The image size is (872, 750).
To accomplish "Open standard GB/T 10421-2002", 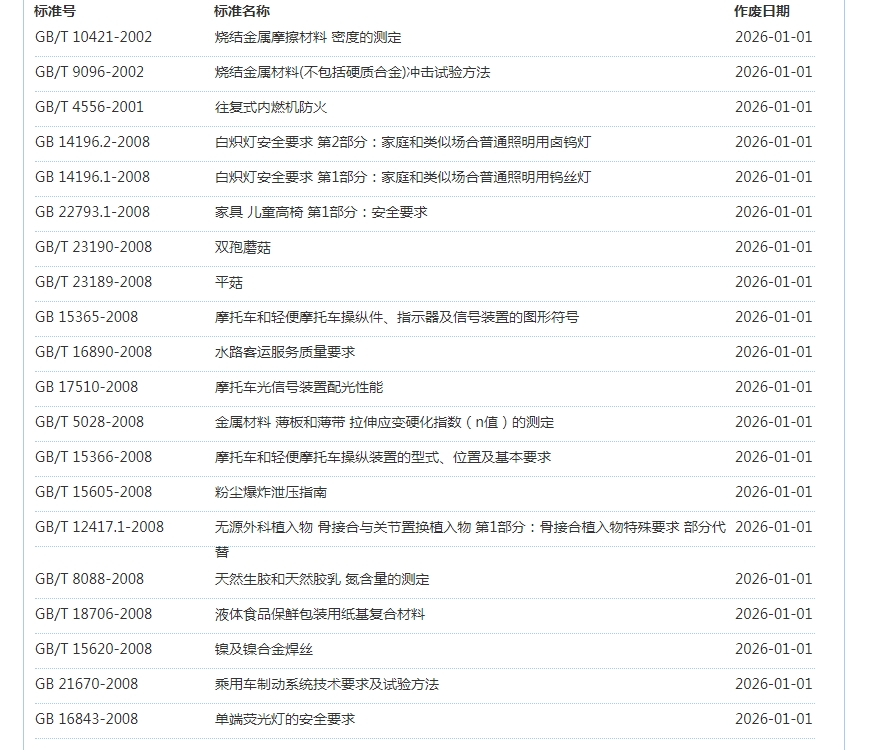I will tap(93, 37).
